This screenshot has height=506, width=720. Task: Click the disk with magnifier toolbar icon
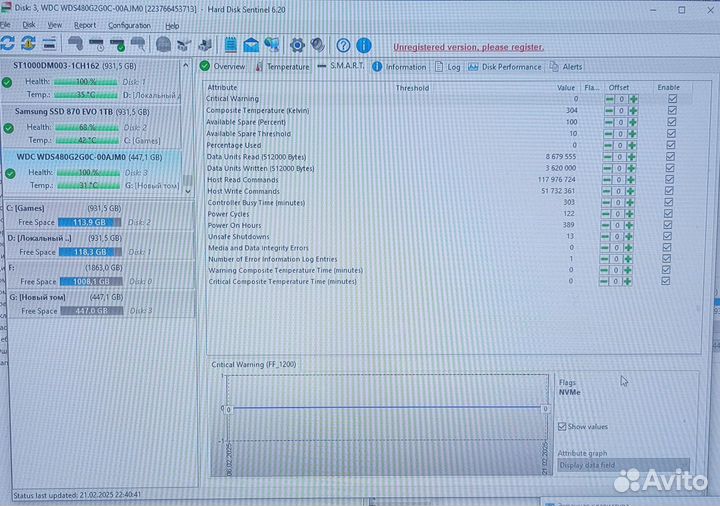[138, 44]
